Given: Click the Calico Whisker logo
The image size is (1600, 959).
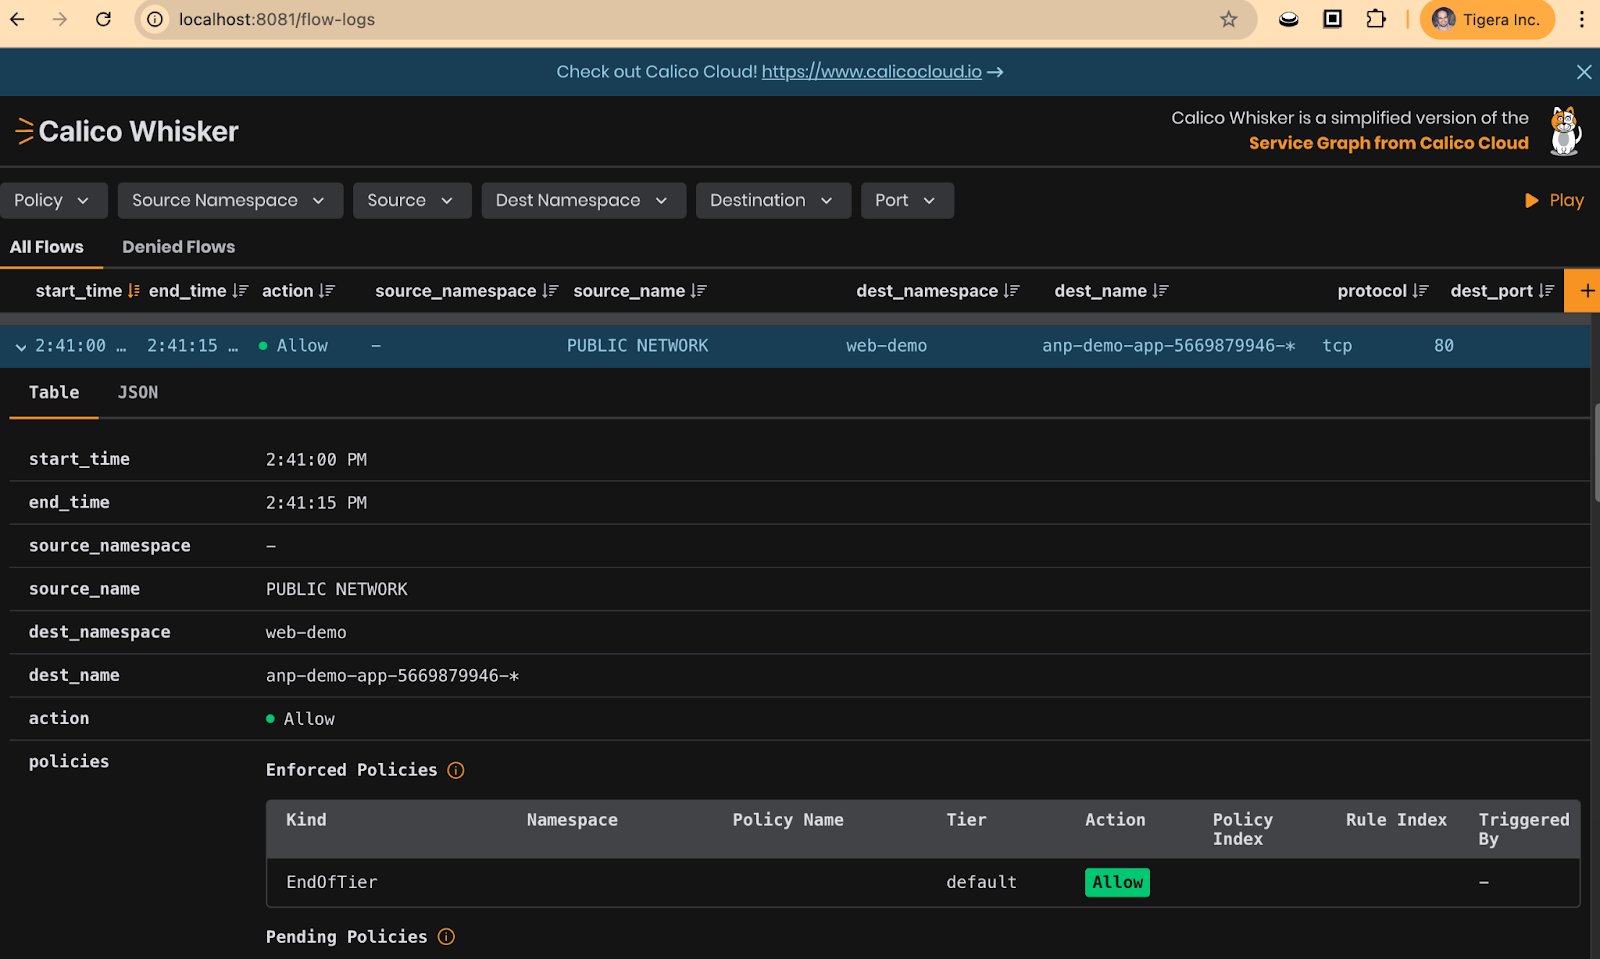Looking at the screenshot, I should [x=125, y=131].
